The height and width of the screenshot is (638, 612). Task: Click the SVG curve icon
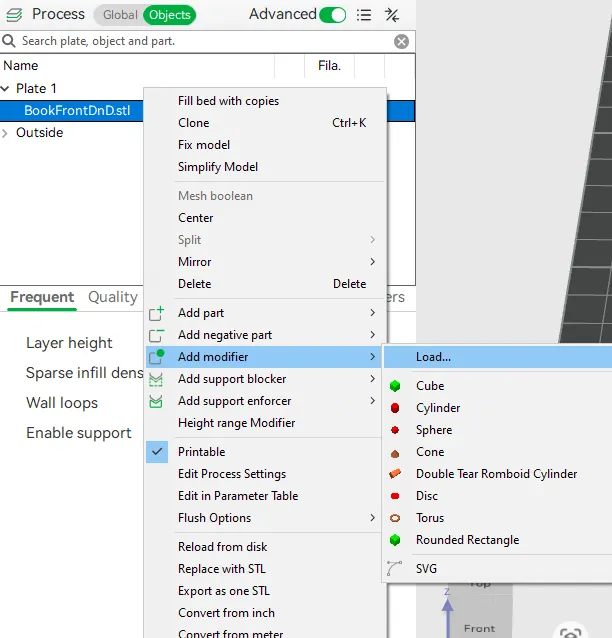point(395,569)
